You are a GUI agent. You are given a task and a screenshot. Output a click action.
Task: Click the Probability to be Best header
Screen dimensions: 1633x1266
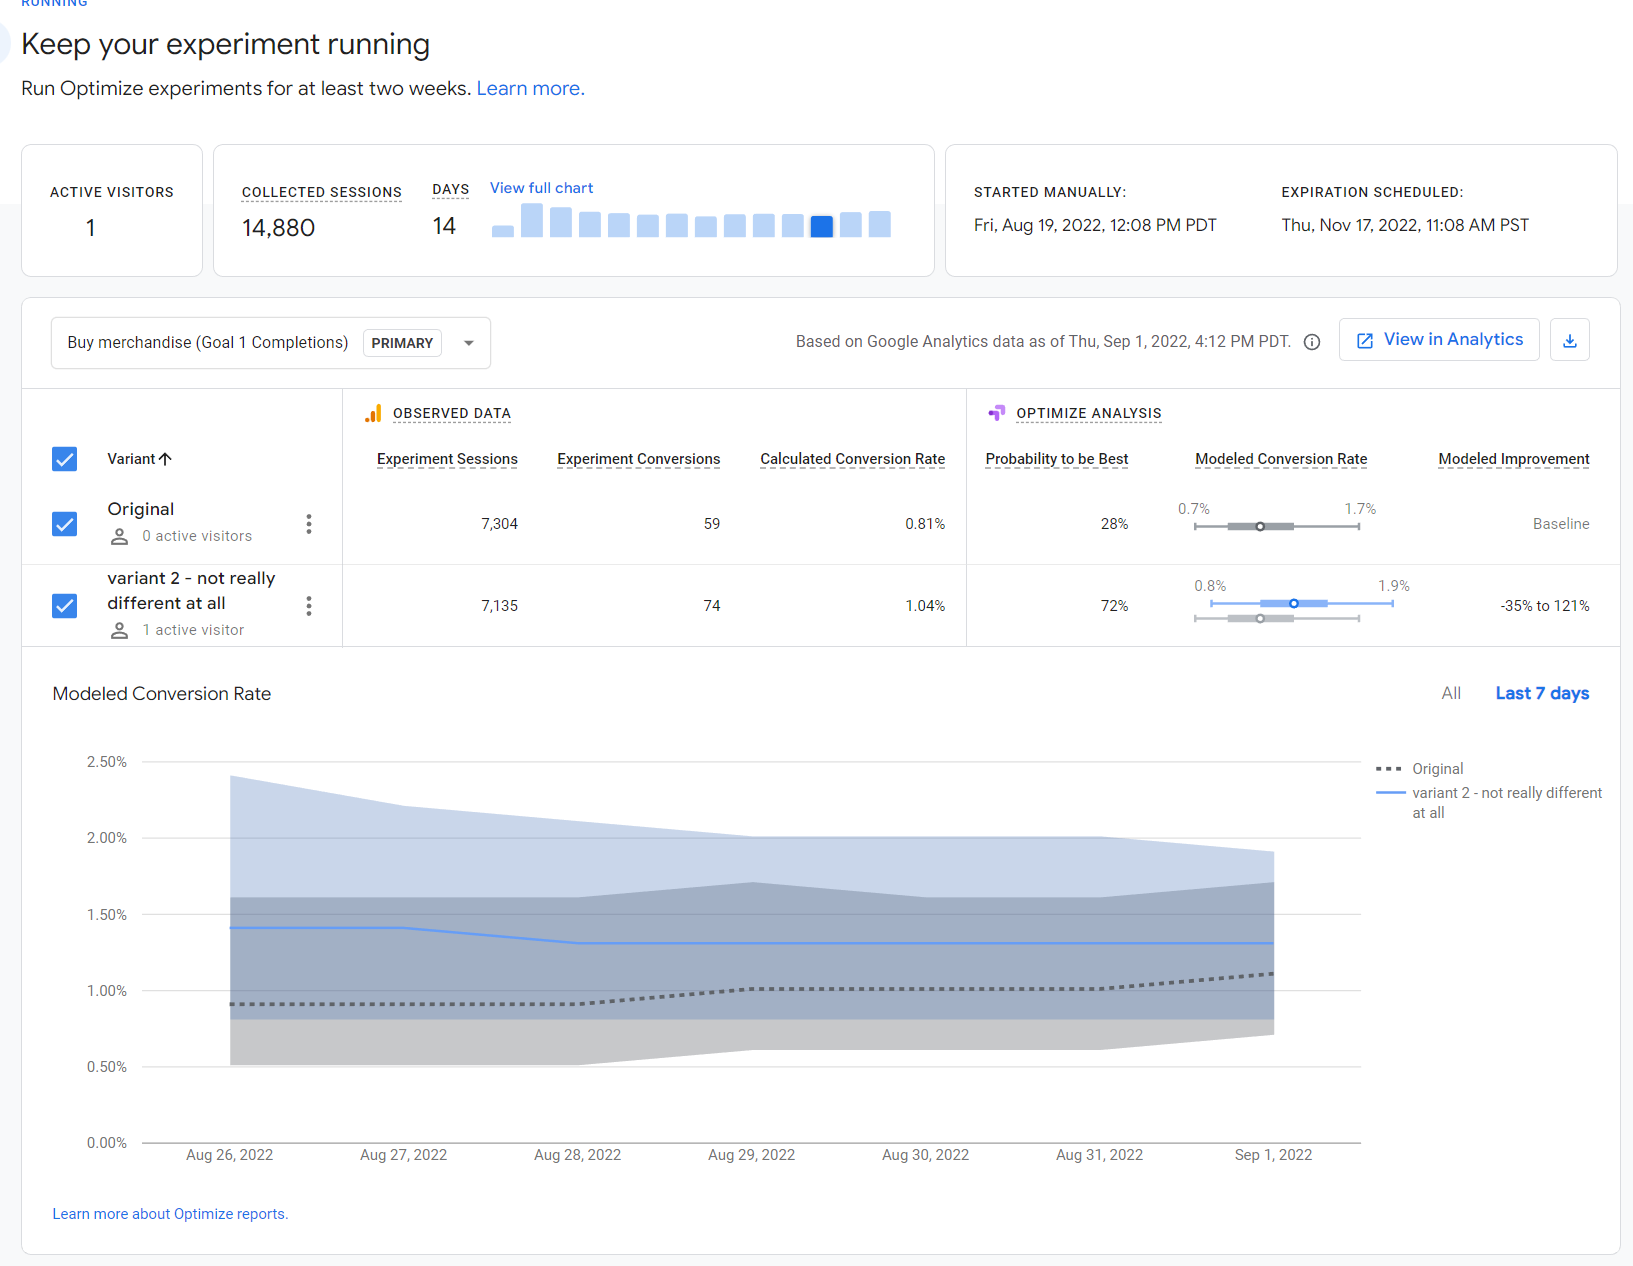(1056, 459)
